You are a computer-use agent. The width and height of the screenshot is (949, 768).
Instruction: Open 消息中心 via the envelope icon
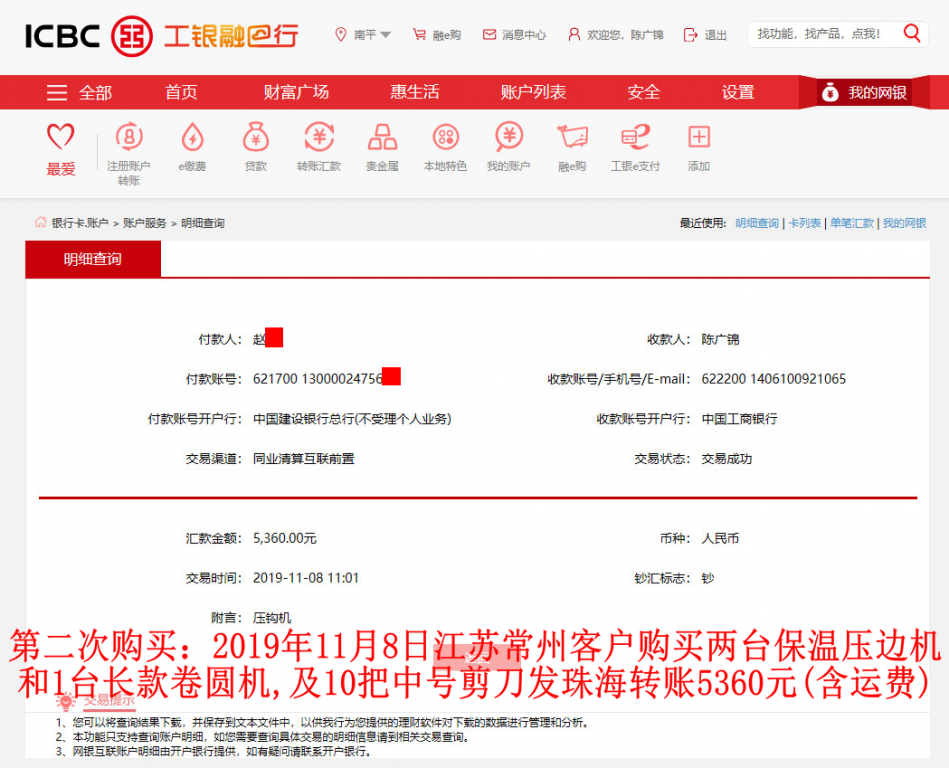pos(489,33)
